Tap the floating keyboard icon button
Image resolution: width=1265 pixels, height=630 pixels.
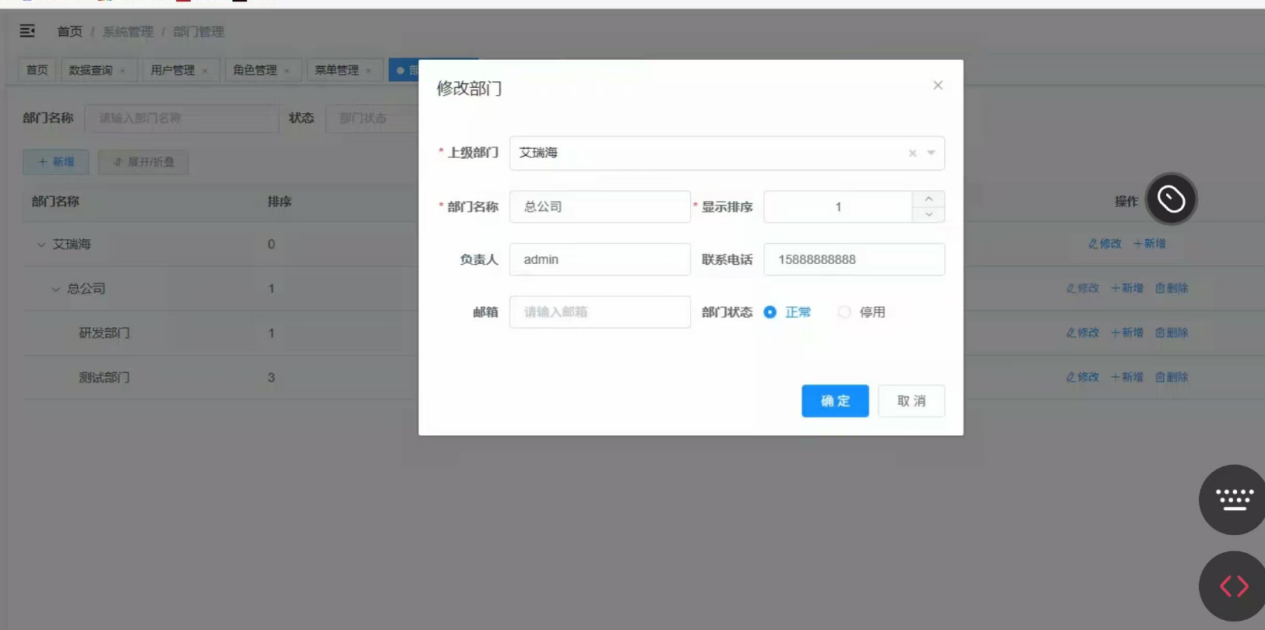(1234, 500)
